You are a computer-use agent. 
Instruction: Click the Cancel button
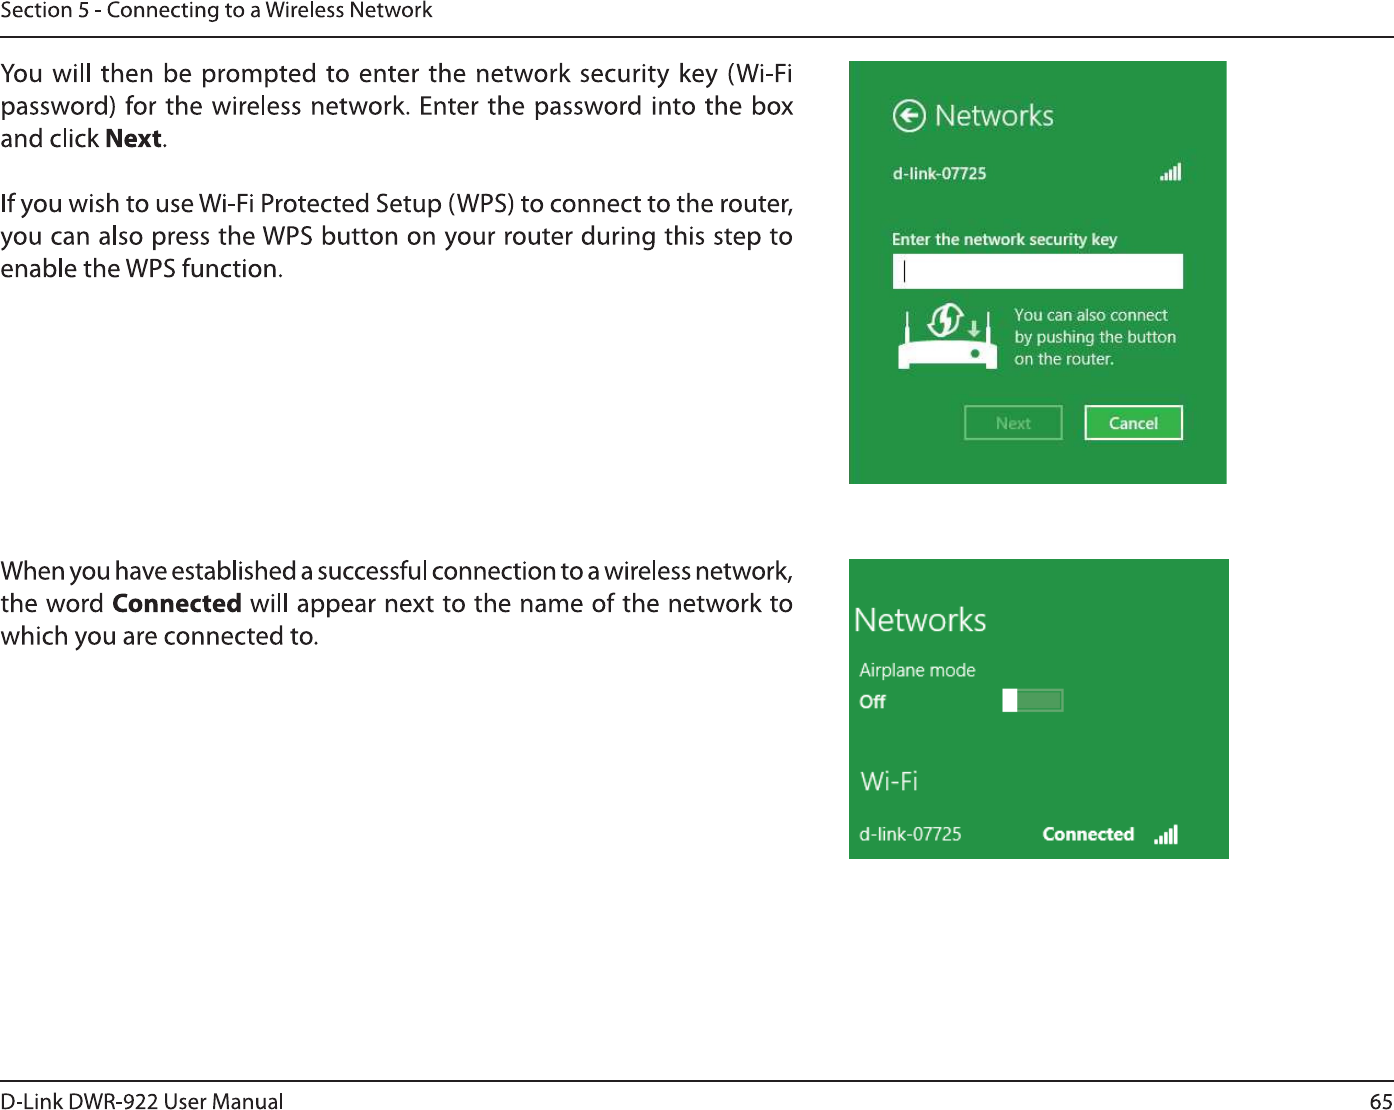pyautogui.click(x=1133, y=423)
